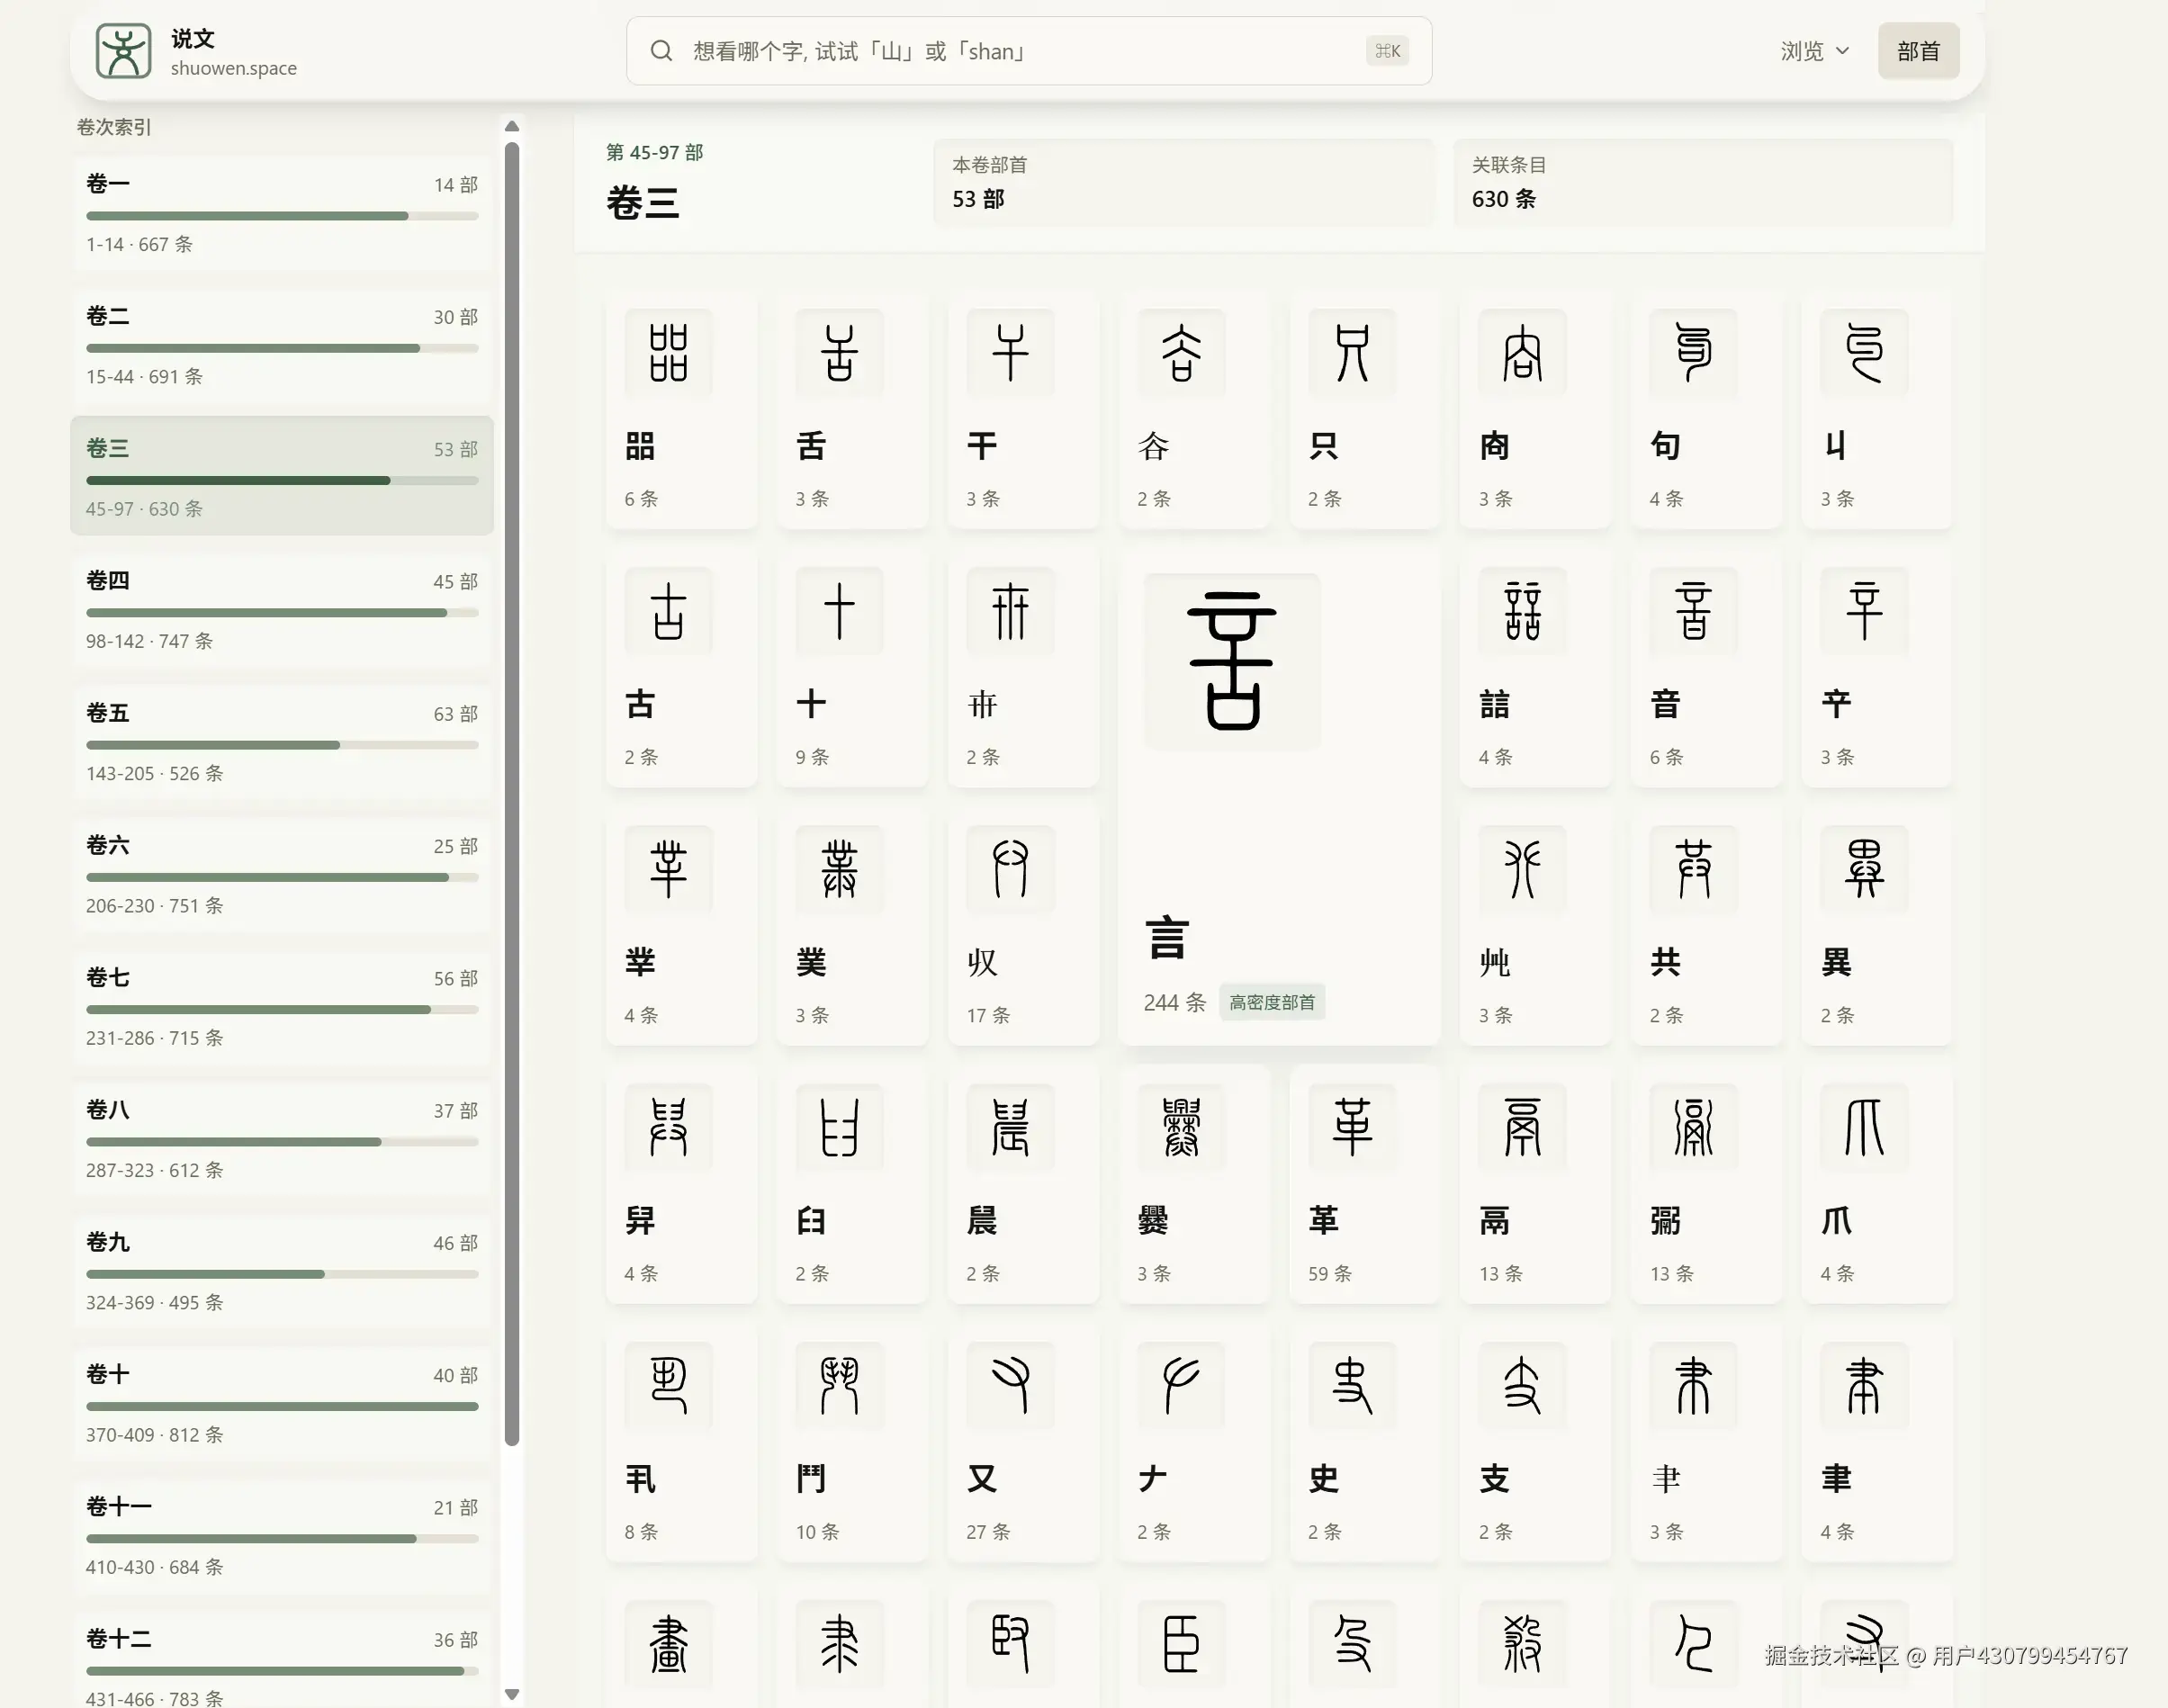The width and height of the screenshot is (2168, 1708).
Task: Select 卷六 in the volume index
Action: [282, 874]
